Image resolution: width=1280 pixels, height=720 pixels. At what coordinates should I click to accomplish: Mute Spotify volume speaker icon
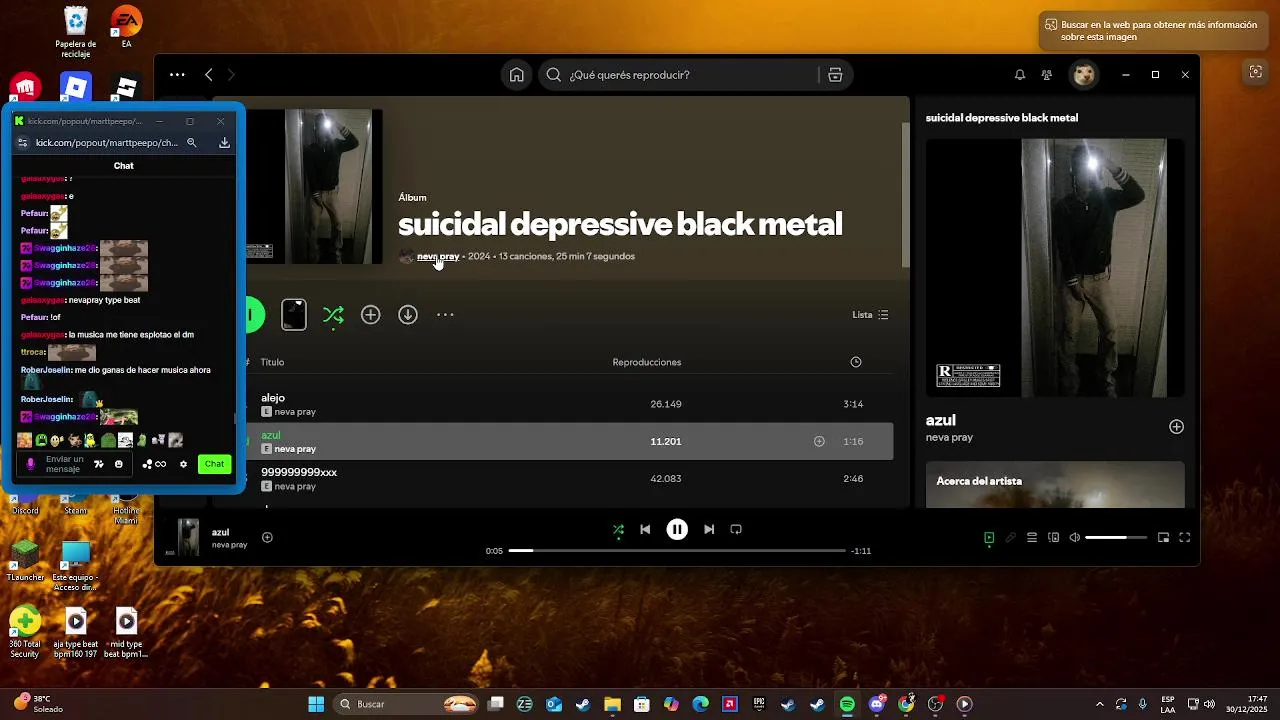(x=1075, y=538)
